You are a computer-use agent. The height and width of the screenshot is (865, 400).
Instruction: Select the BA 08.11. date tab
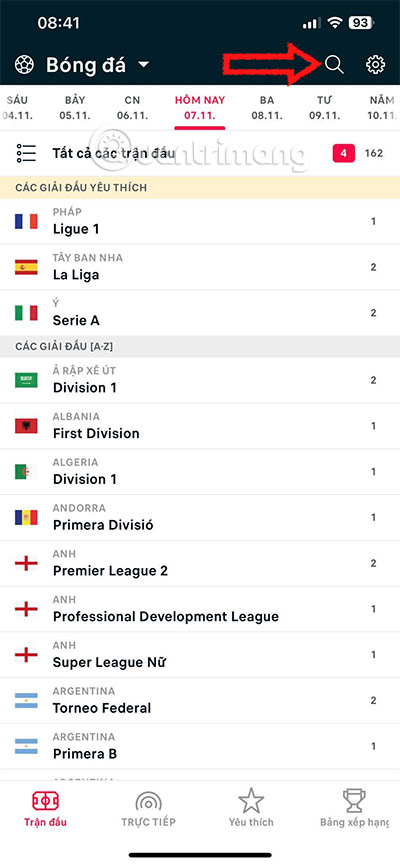click(x=267, y=108)
